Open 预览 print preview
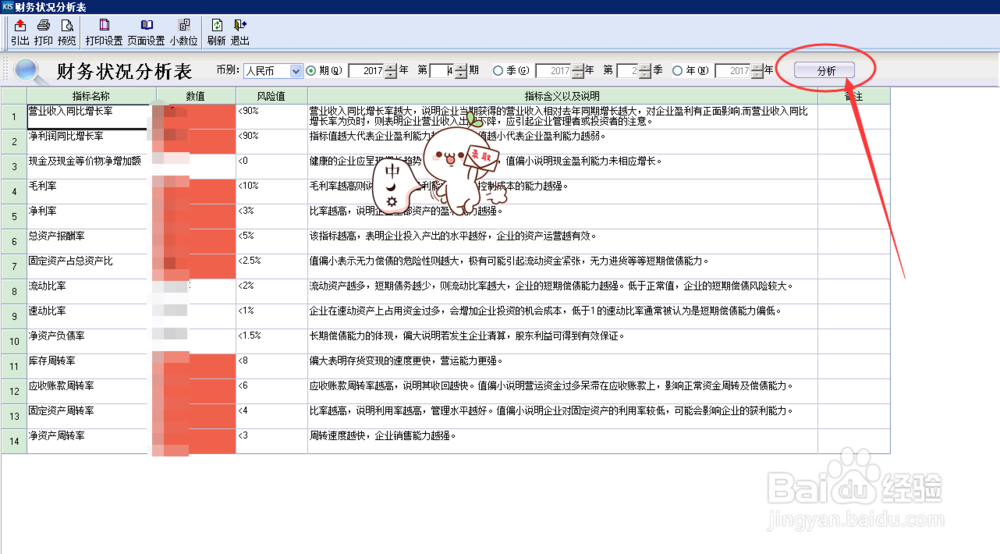This screenshot has height=554, width=1000. point(66,32)
